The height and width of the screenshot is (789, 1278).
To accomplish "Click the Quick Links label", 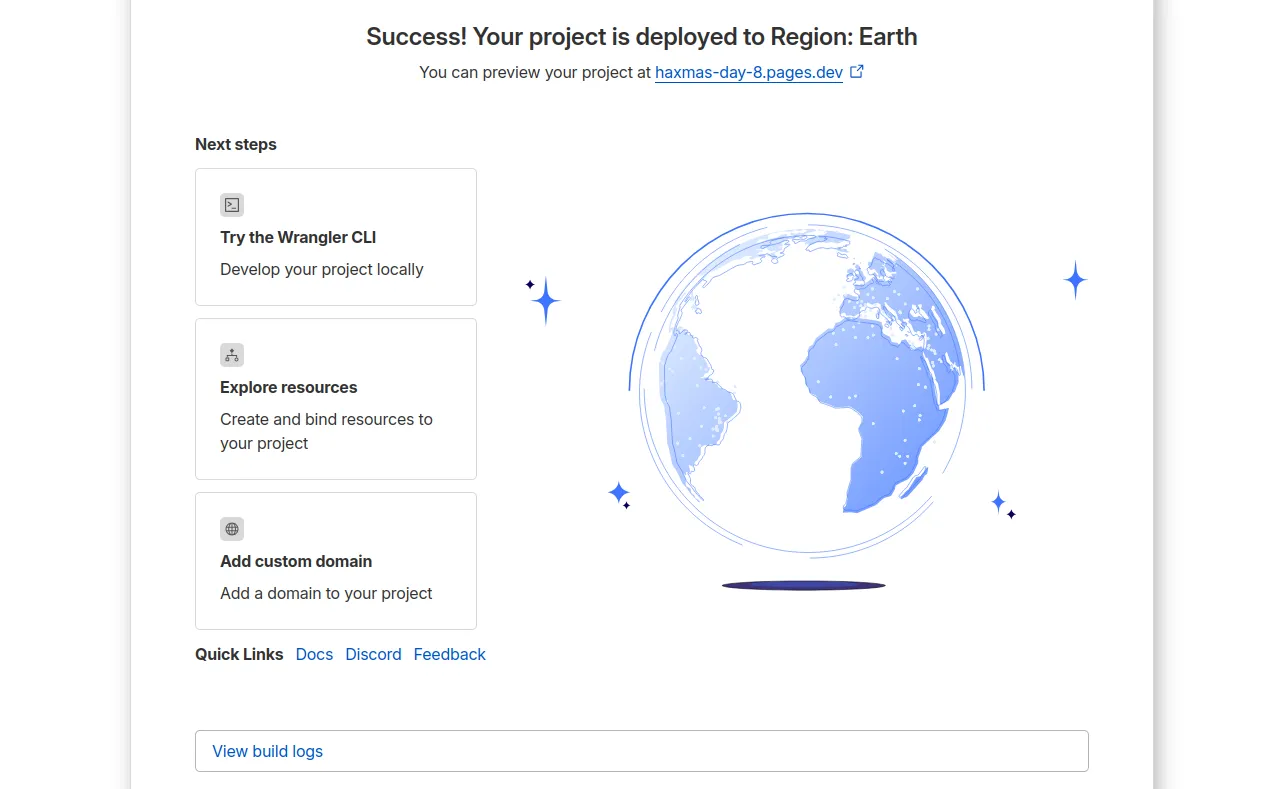I will point(239,654).
